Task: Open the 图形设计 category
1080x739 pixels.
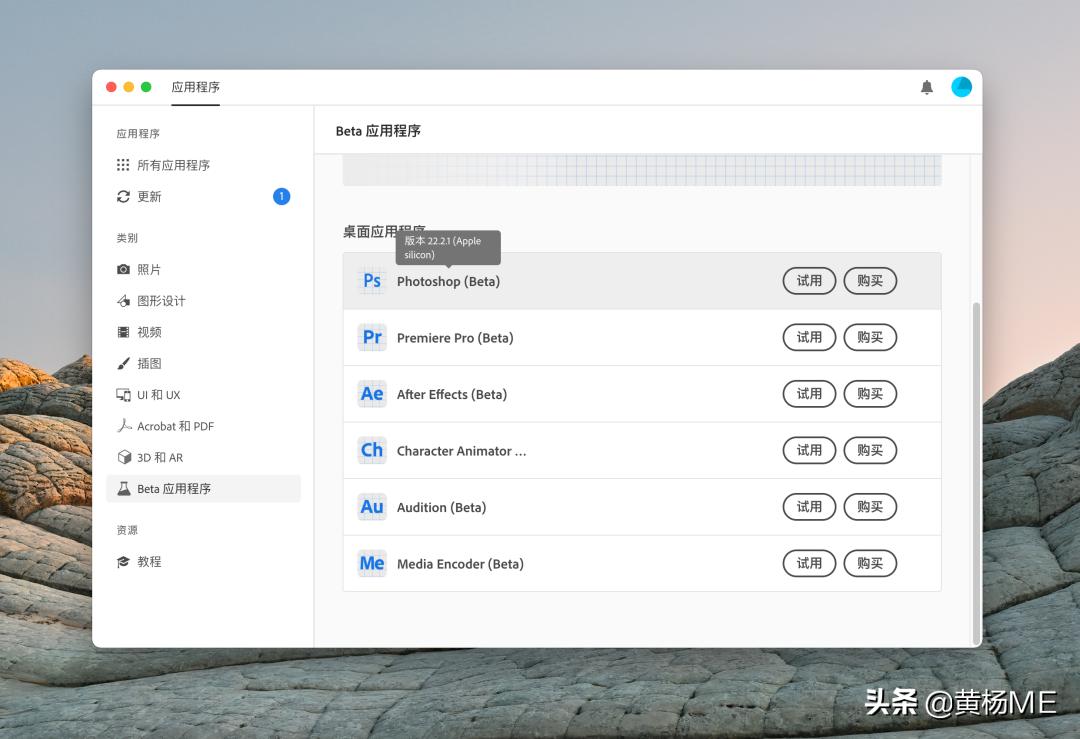Action: tap(161, 301)
